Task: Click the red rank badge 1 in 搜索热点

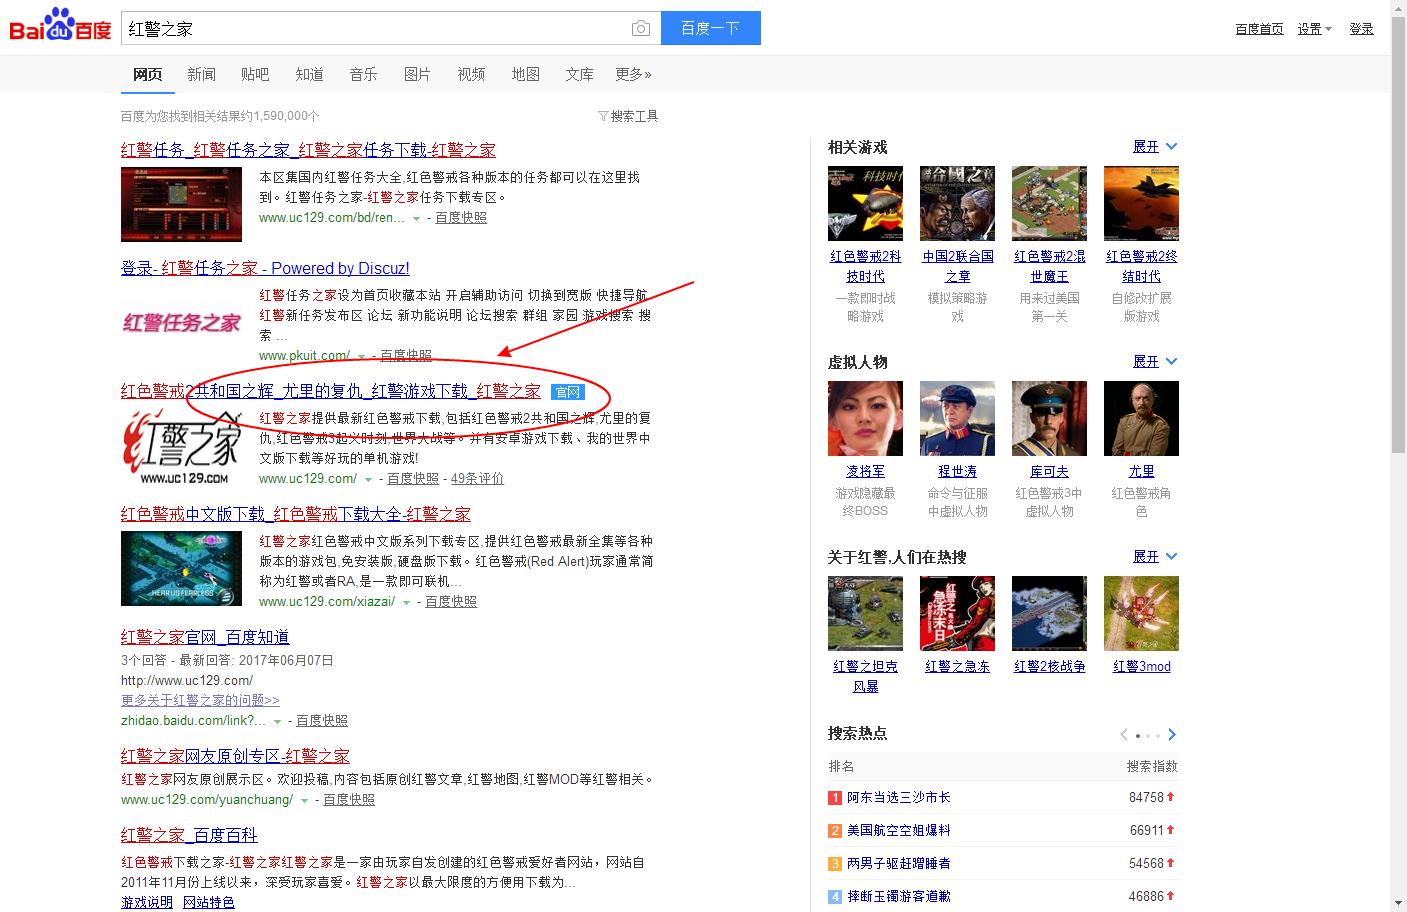Action: click(x=833, y=797)
